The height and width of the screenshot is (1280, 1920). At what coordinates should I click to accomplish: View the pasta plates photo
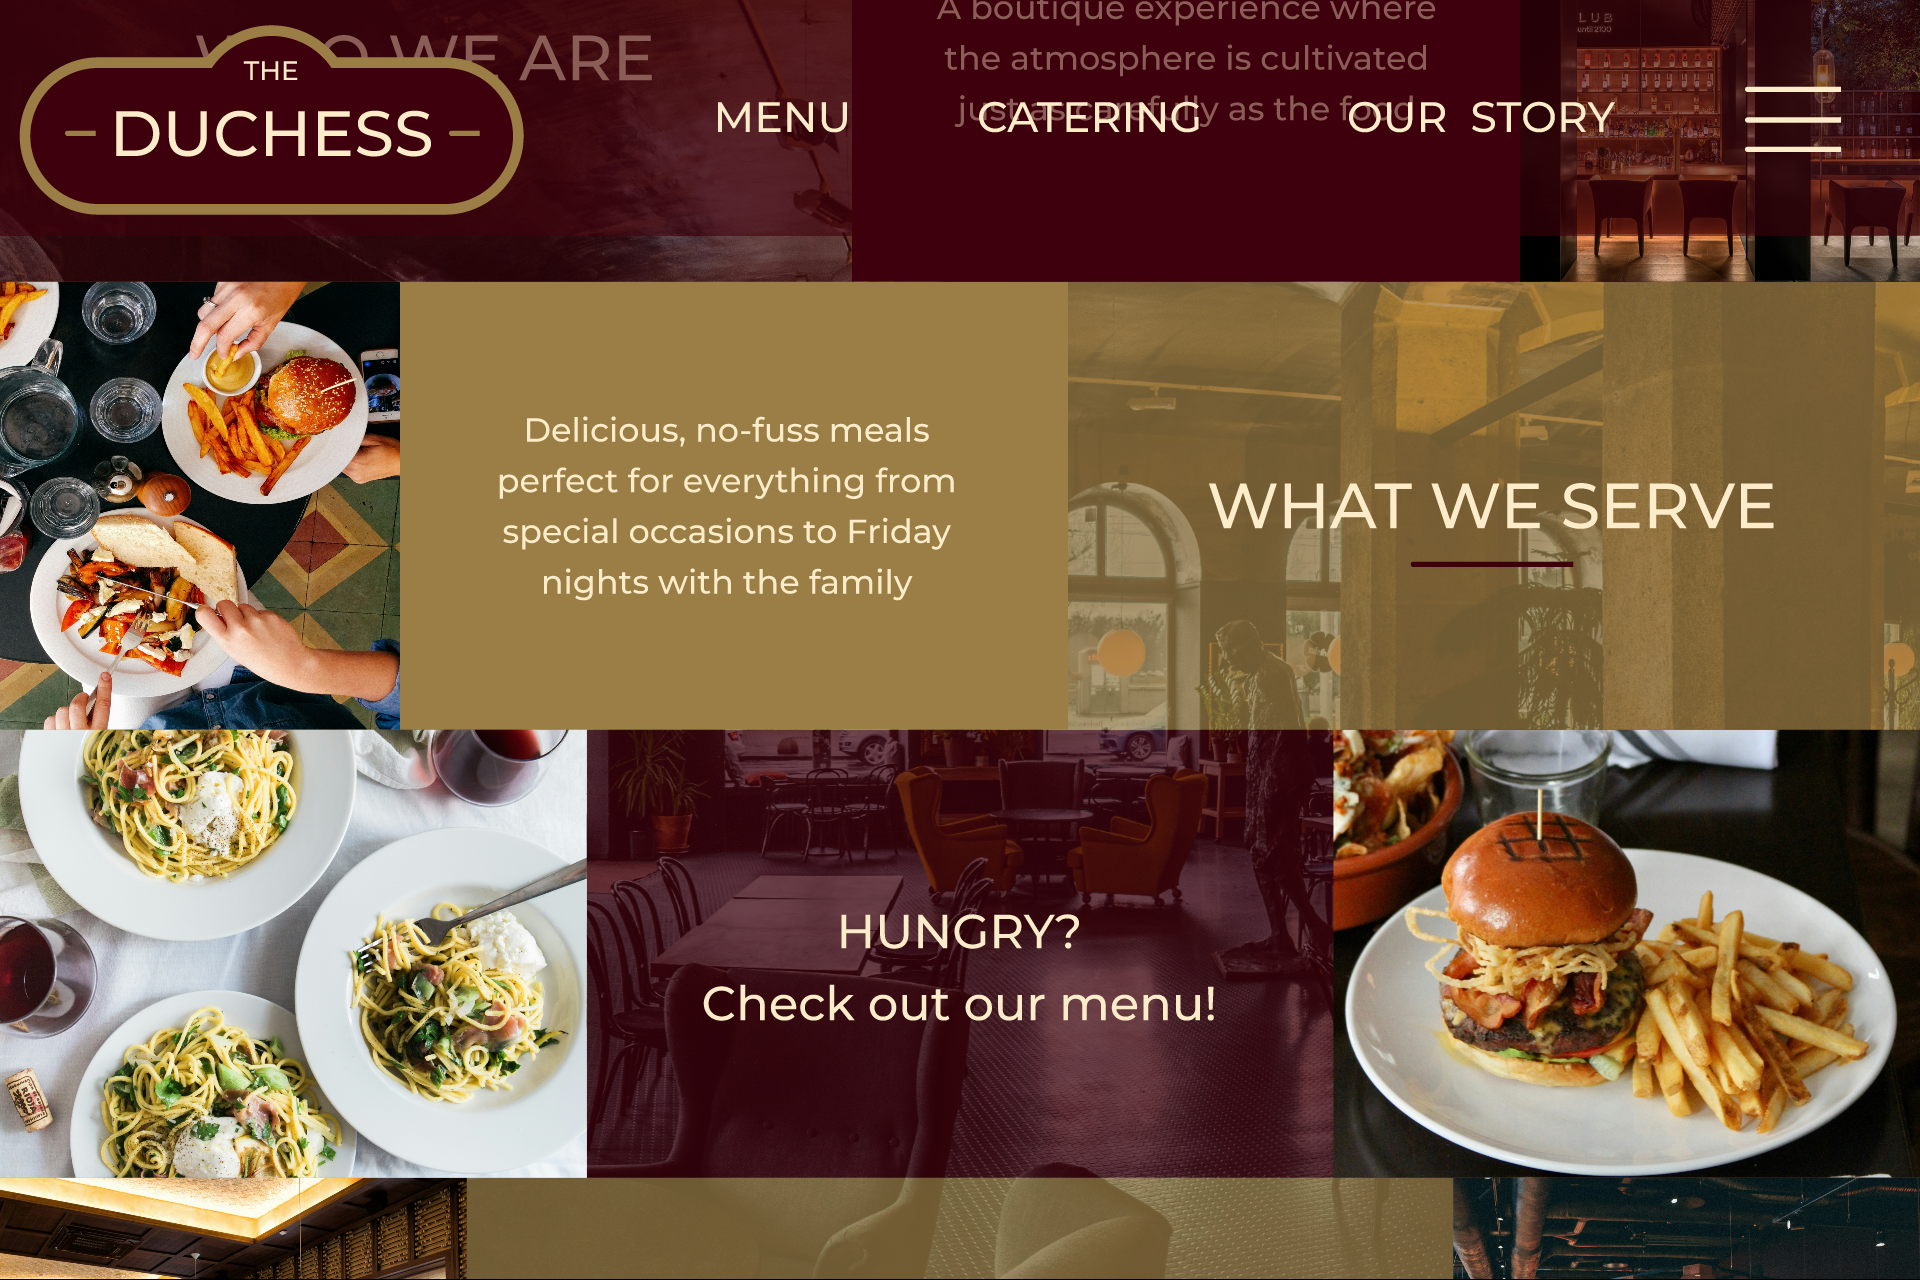click(293, 953)
